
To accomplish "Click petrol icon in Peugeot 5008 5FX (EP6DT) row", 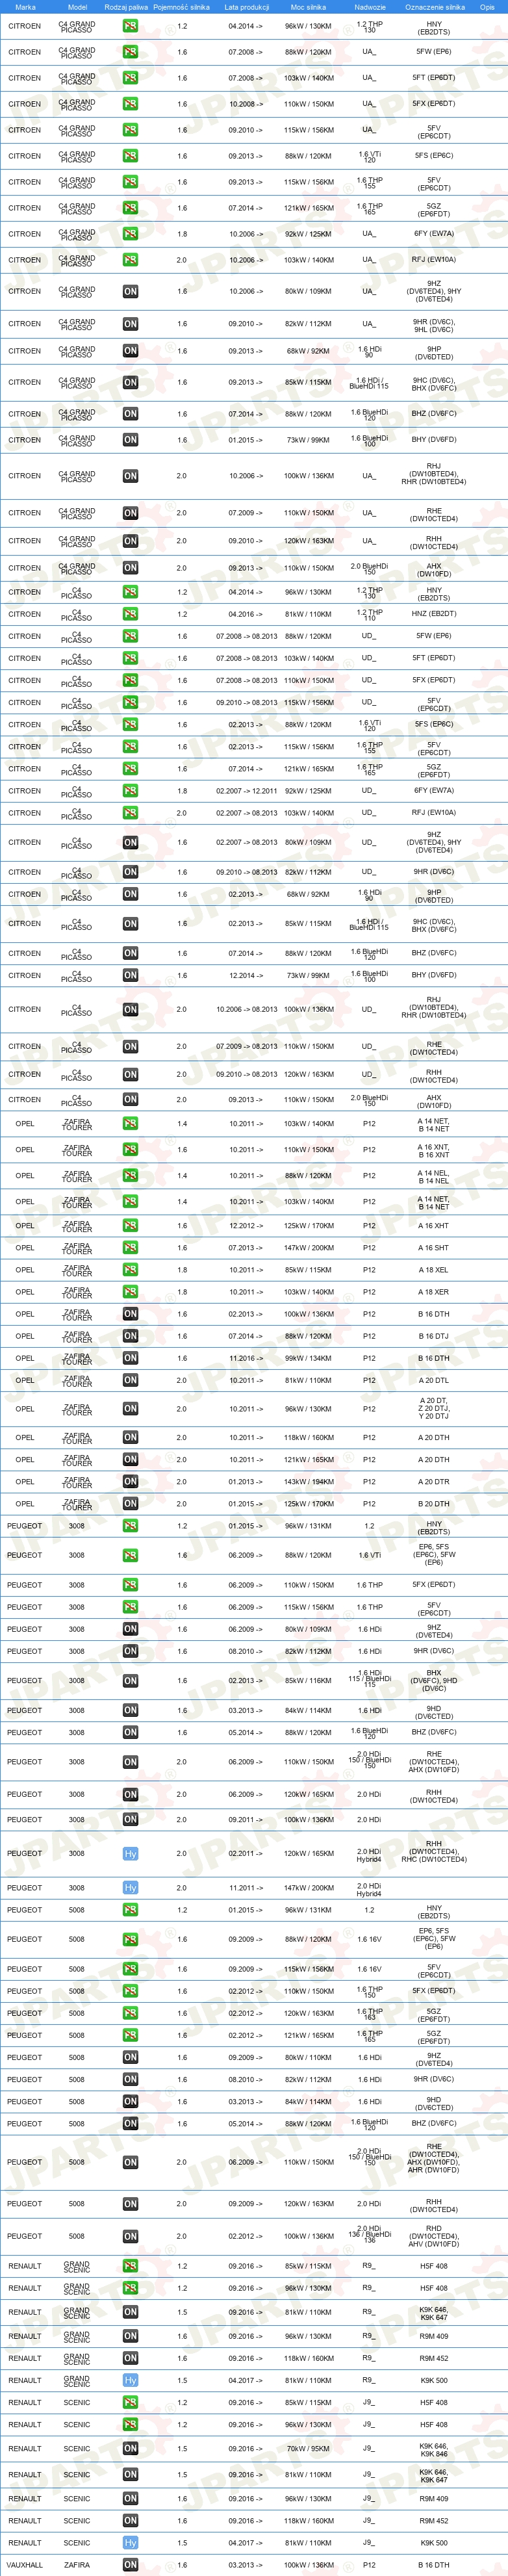I will click(x=130, y=1991).
